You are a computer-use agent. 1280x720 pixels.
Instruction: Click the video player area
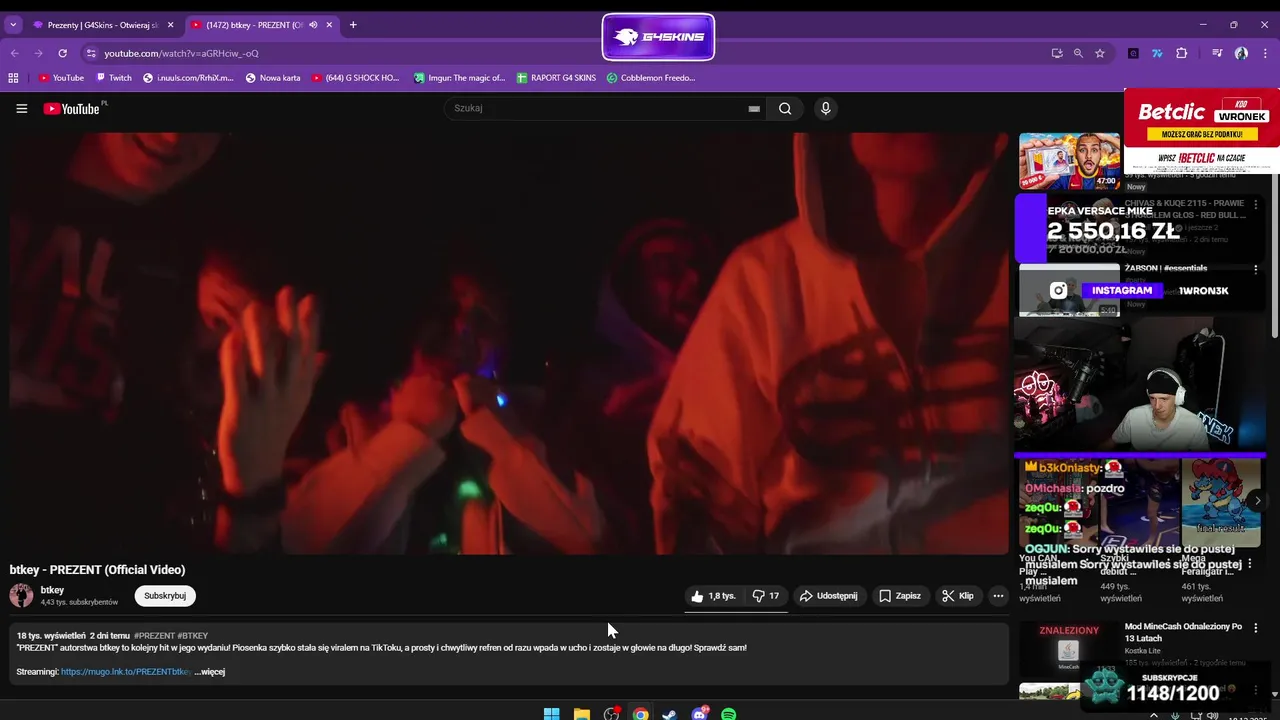[508, 343]
